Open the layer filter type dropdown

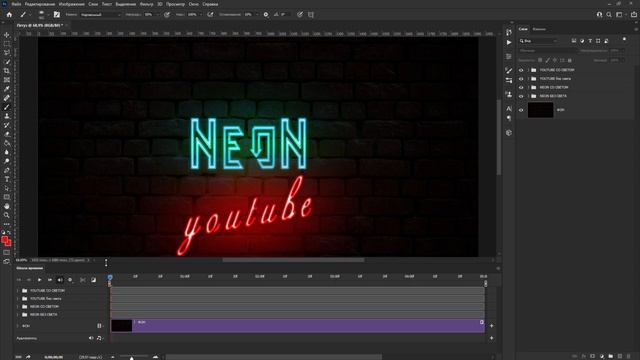(538, 41)
